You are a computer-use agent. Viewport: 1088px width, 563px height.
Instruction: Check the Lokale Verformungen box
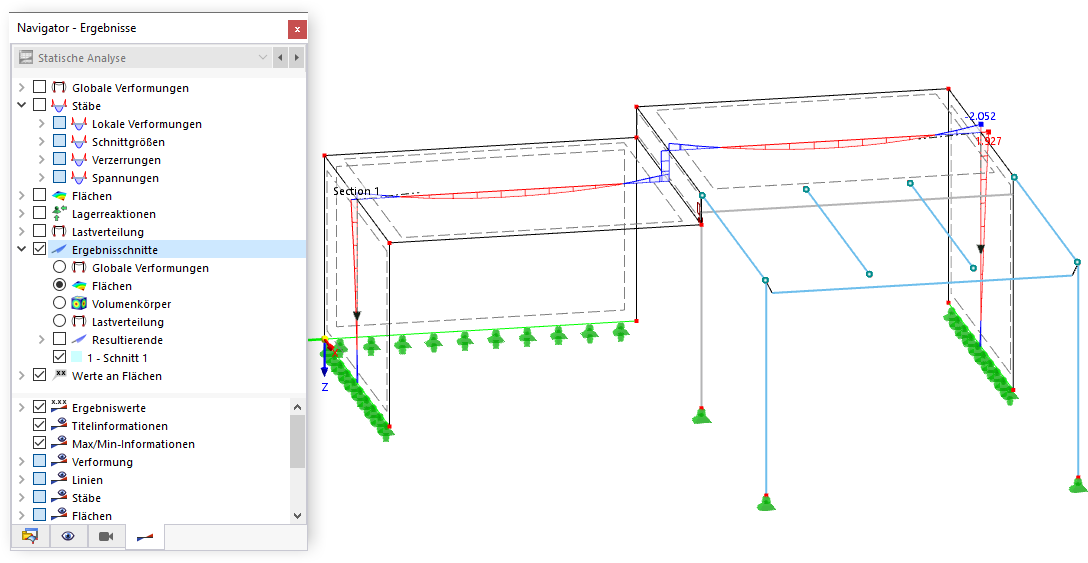(60, 123)
